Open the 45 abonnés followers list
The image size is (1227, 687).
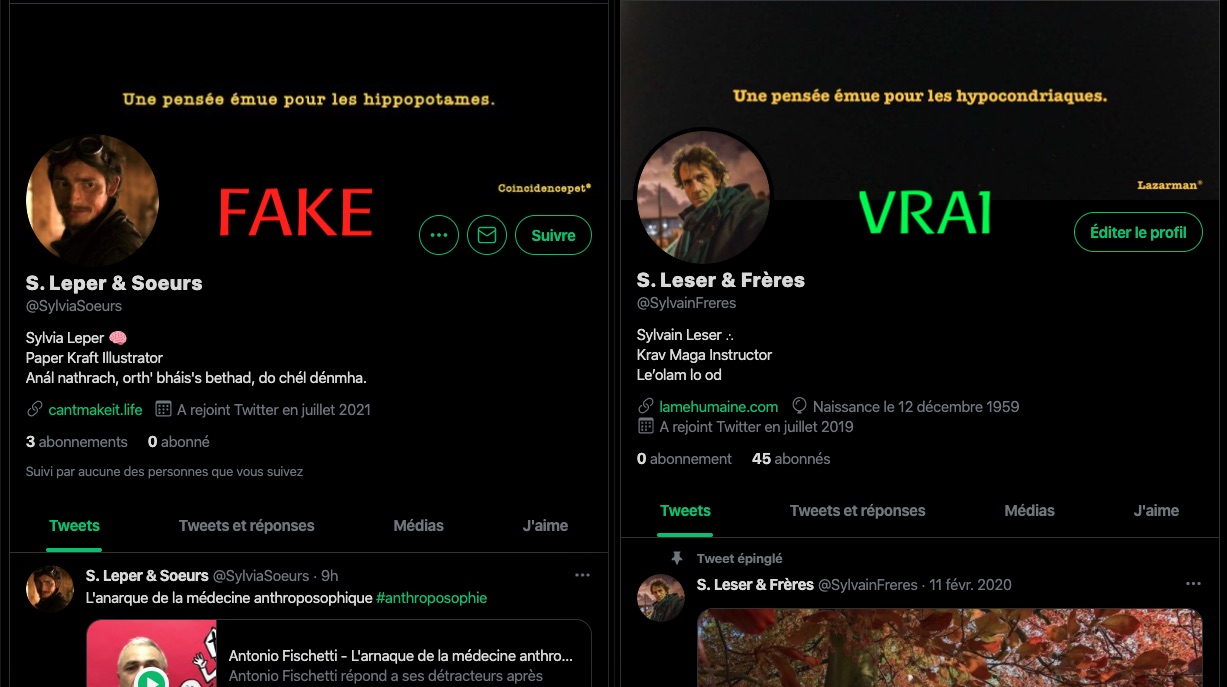(x=791, y=459)
